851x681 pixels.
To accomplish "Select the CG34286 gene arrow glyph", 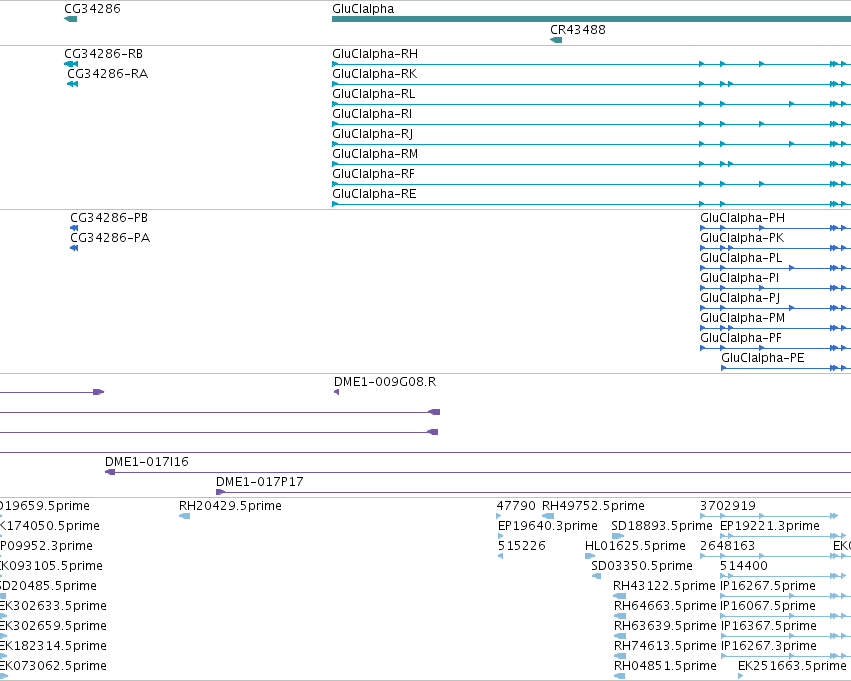I will 71,19.
